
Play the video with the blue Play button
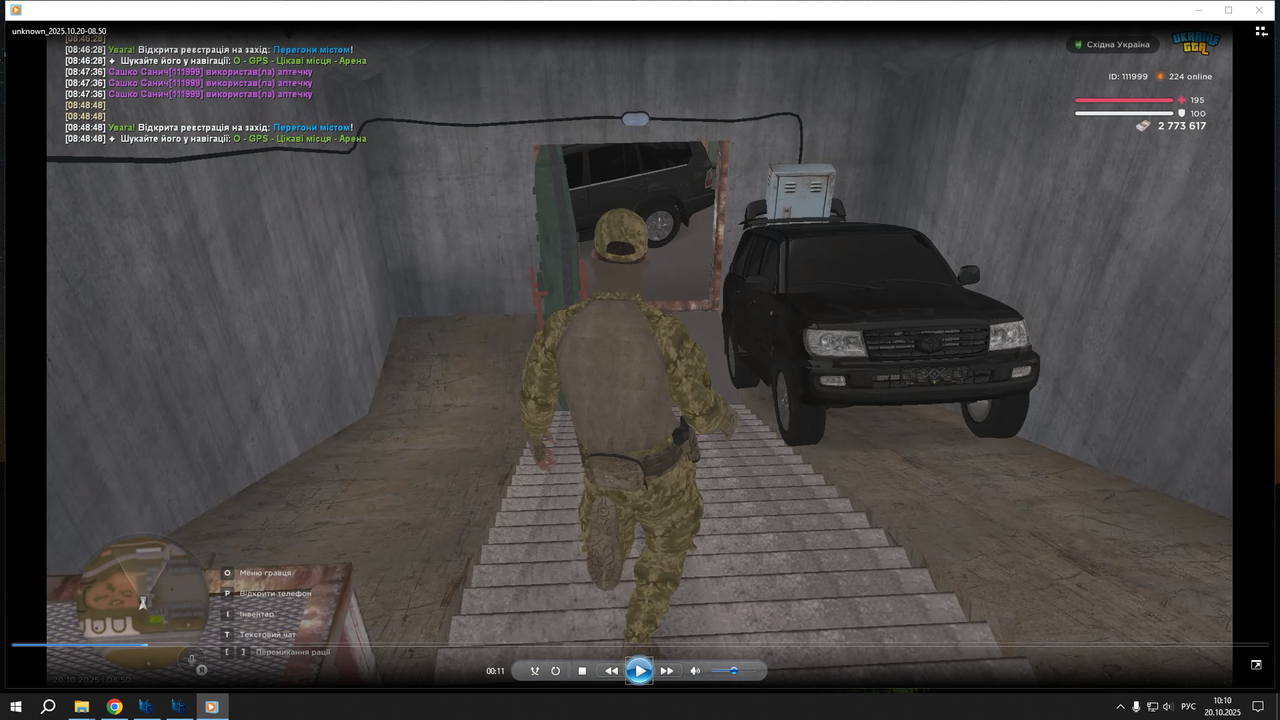click(x=639, y=671)
